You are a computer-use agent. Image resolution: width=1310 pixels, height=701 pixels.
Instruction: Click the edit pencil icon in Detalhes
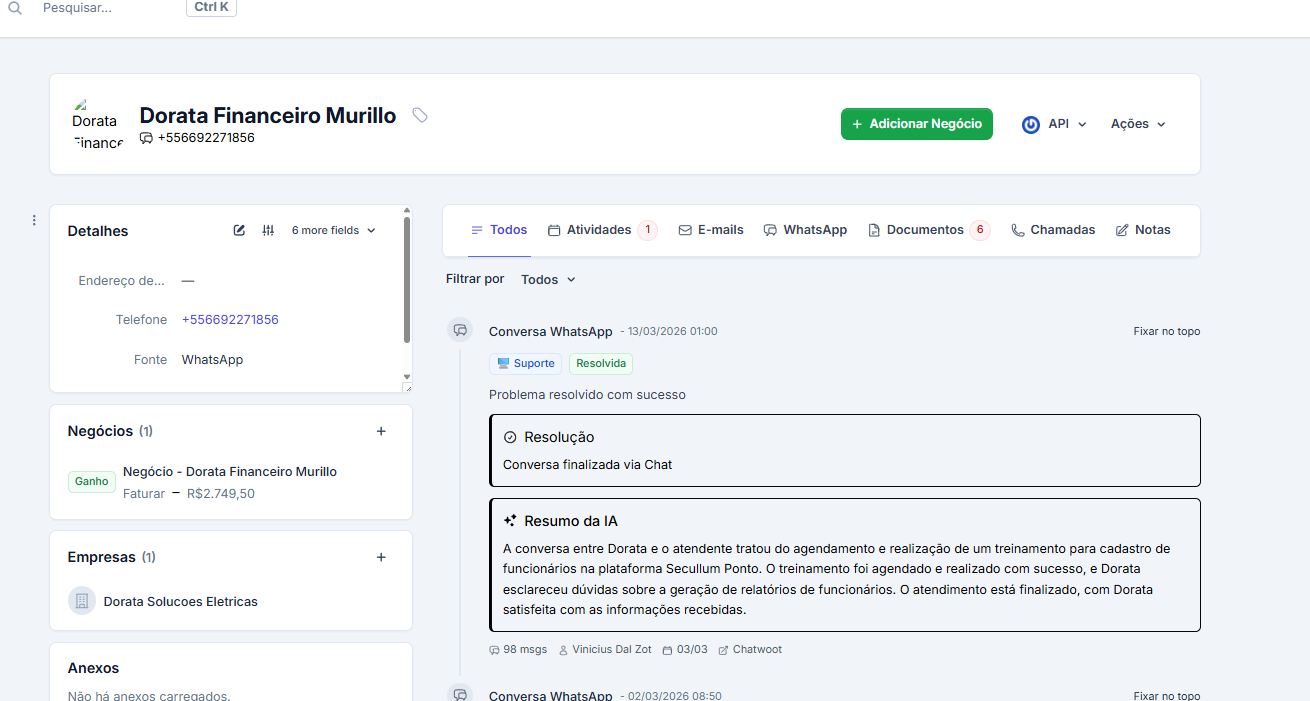coord(239,230)
